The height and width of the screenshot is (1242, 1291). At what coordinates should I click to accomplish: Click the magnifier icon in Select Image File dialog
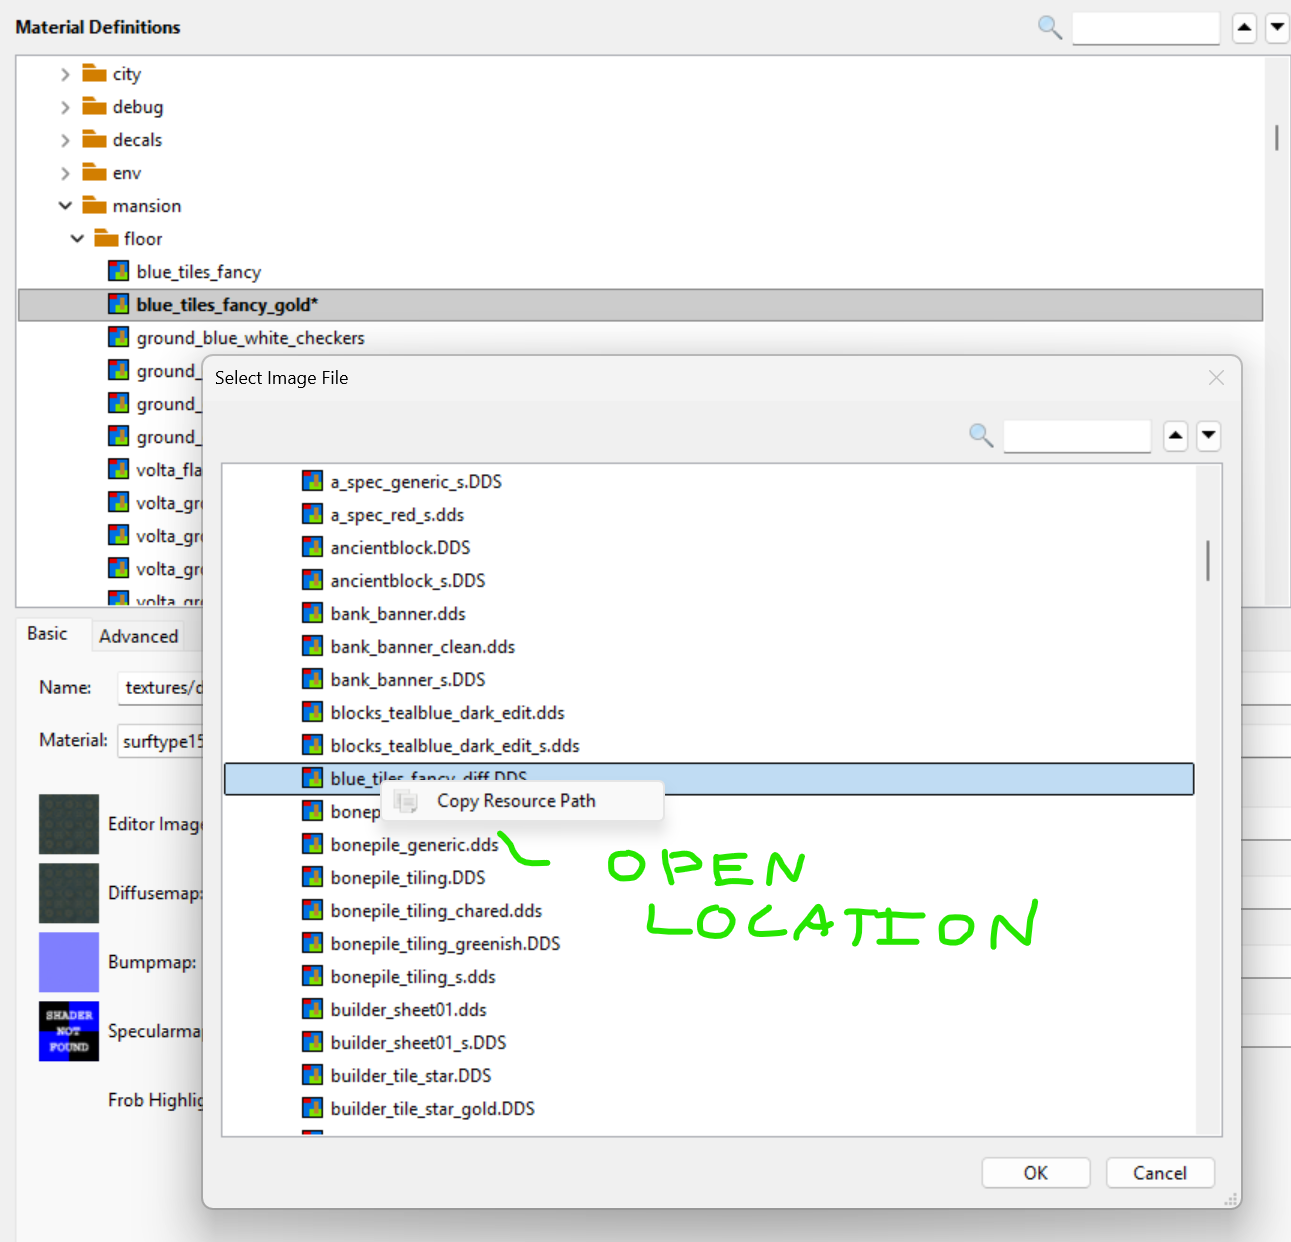(x=981, y=435)
